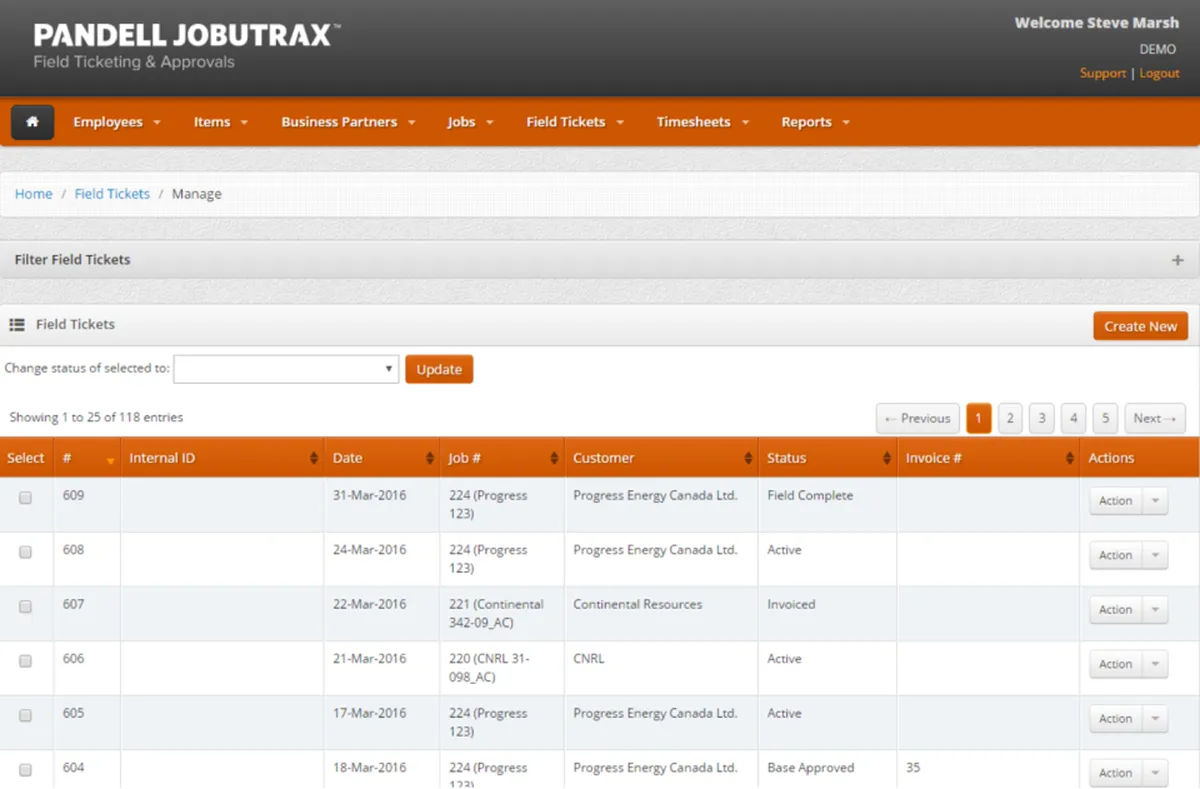This screenshot has width=1200, height=789.
Task: Click the Pandell Jobutrax logo
Action: [x=186, y=46]
